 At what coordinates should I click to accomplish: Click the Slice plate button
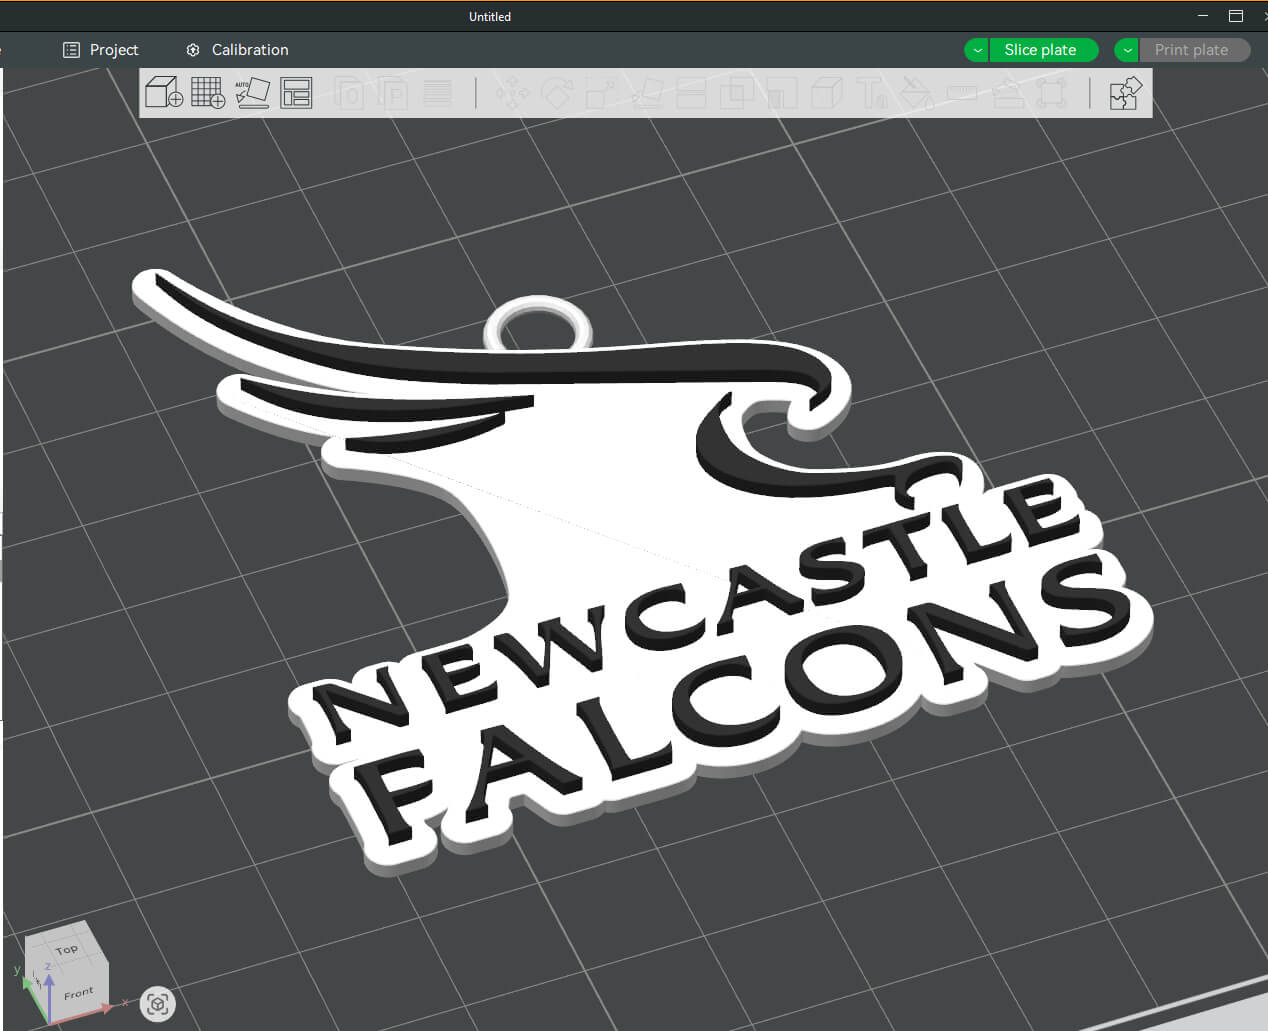click(x=1040, y=50)
